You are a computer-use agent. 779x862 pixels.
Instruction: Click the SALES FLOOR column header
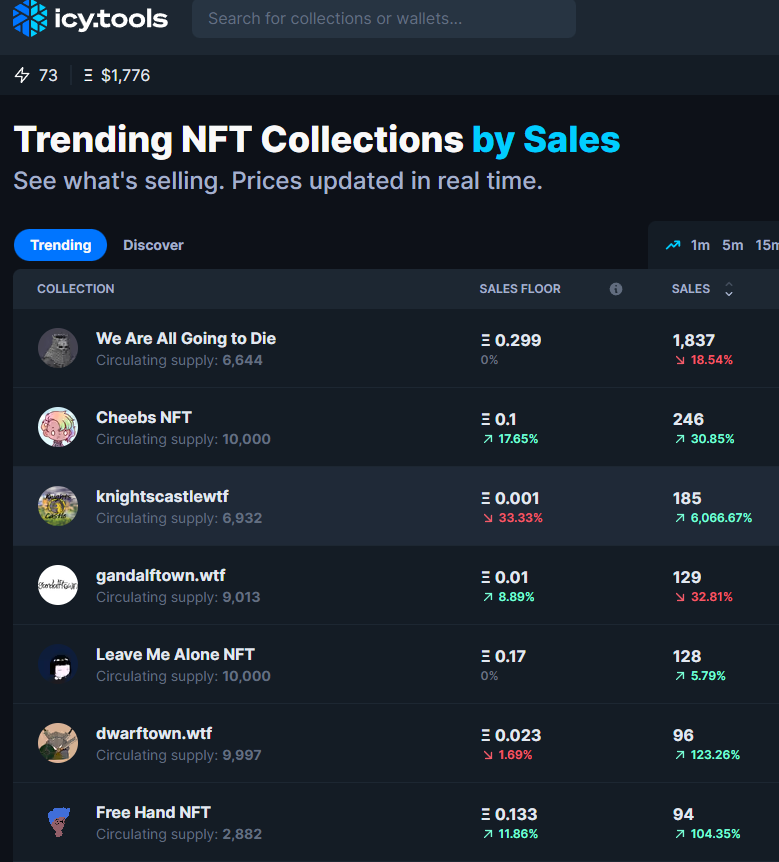520,289
